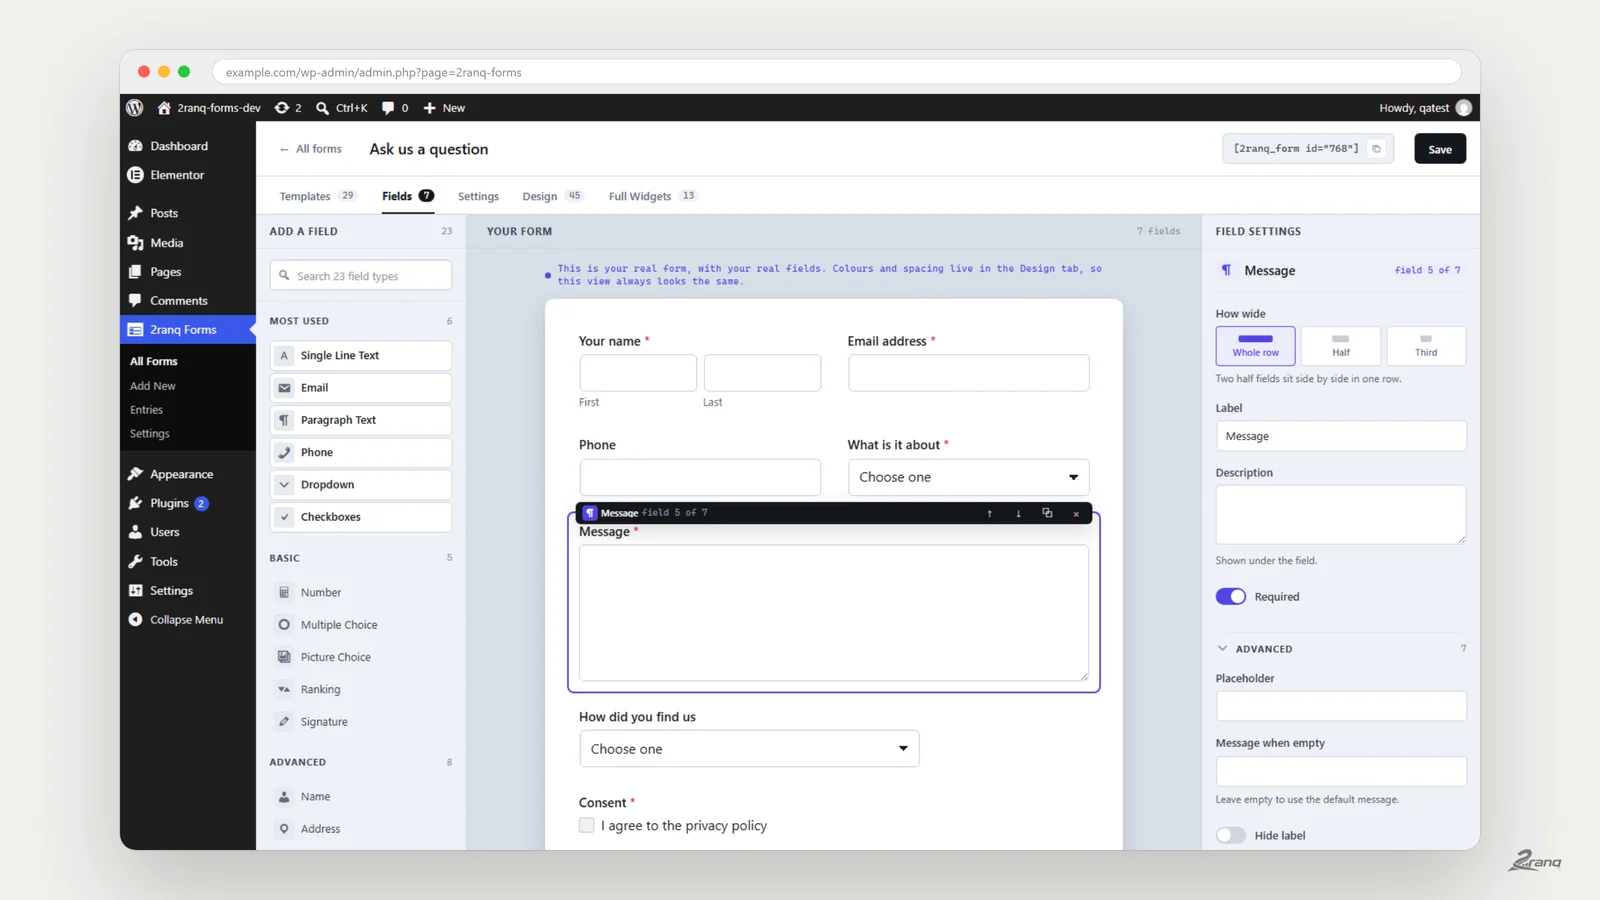
Task: Toggle the Required switch off
Action: click(x=1231, y=597)
